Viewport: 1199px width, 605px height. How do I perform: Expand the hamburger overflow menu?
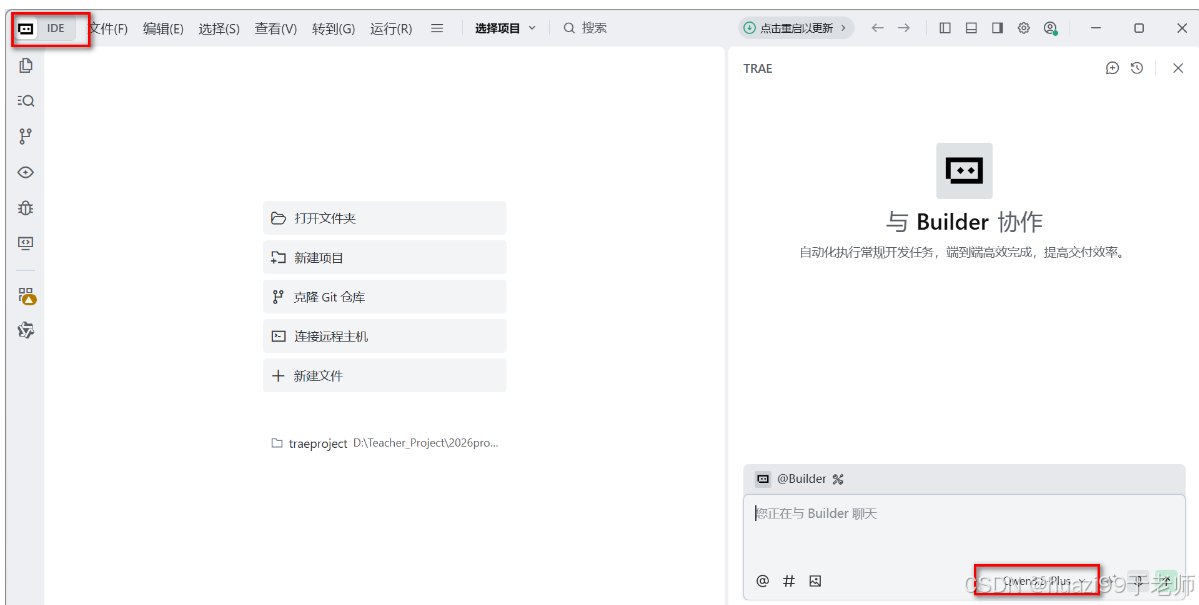(x=437, y=28)
